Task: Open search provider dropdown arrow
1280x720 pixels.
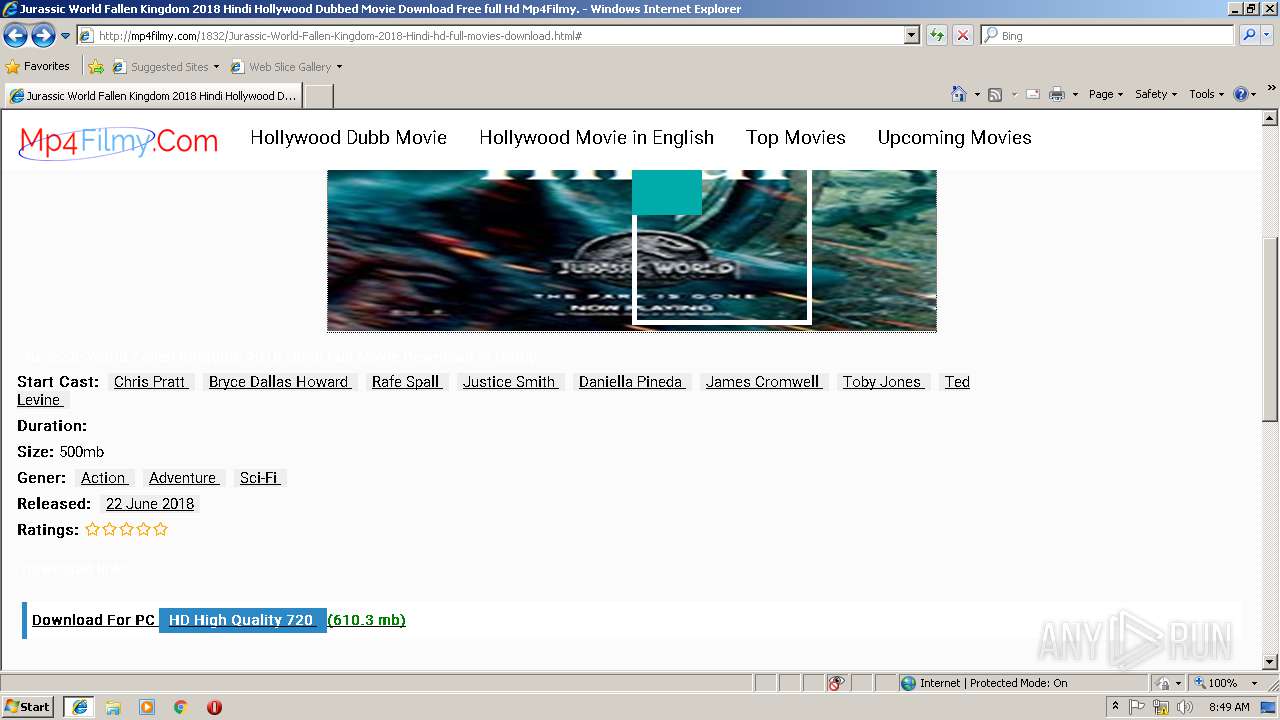Action: pos(1267,36)
